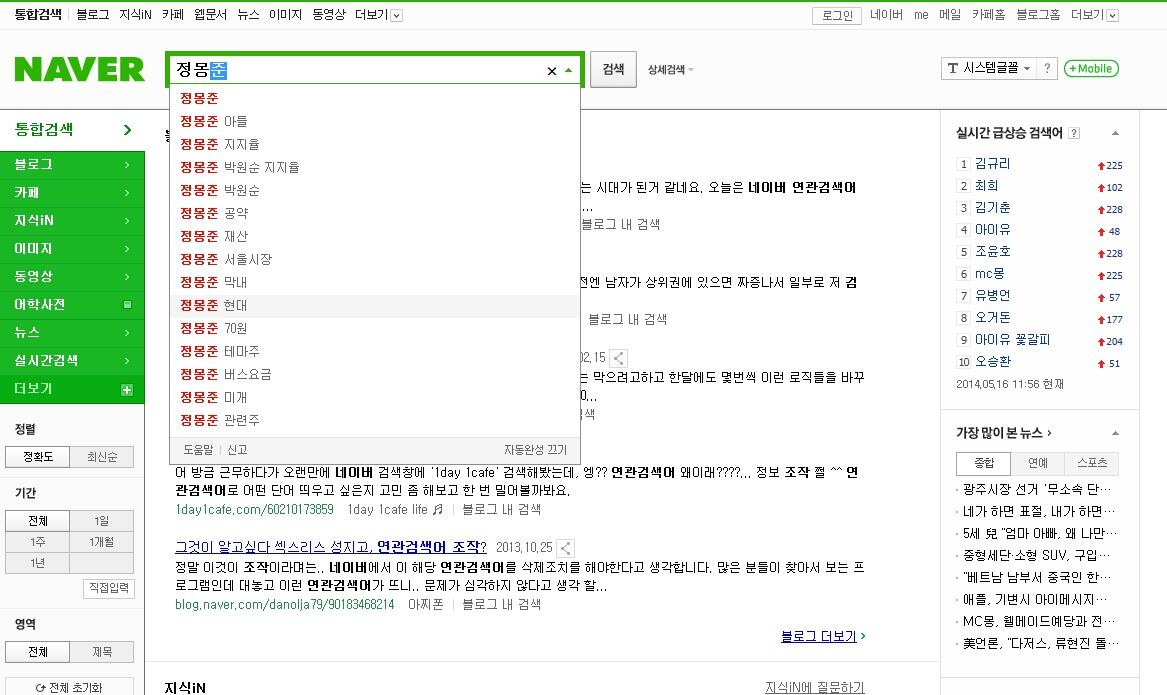Set period filter to 1주
The height and width of the screenshot is (695, 1167).
point(38,542)
